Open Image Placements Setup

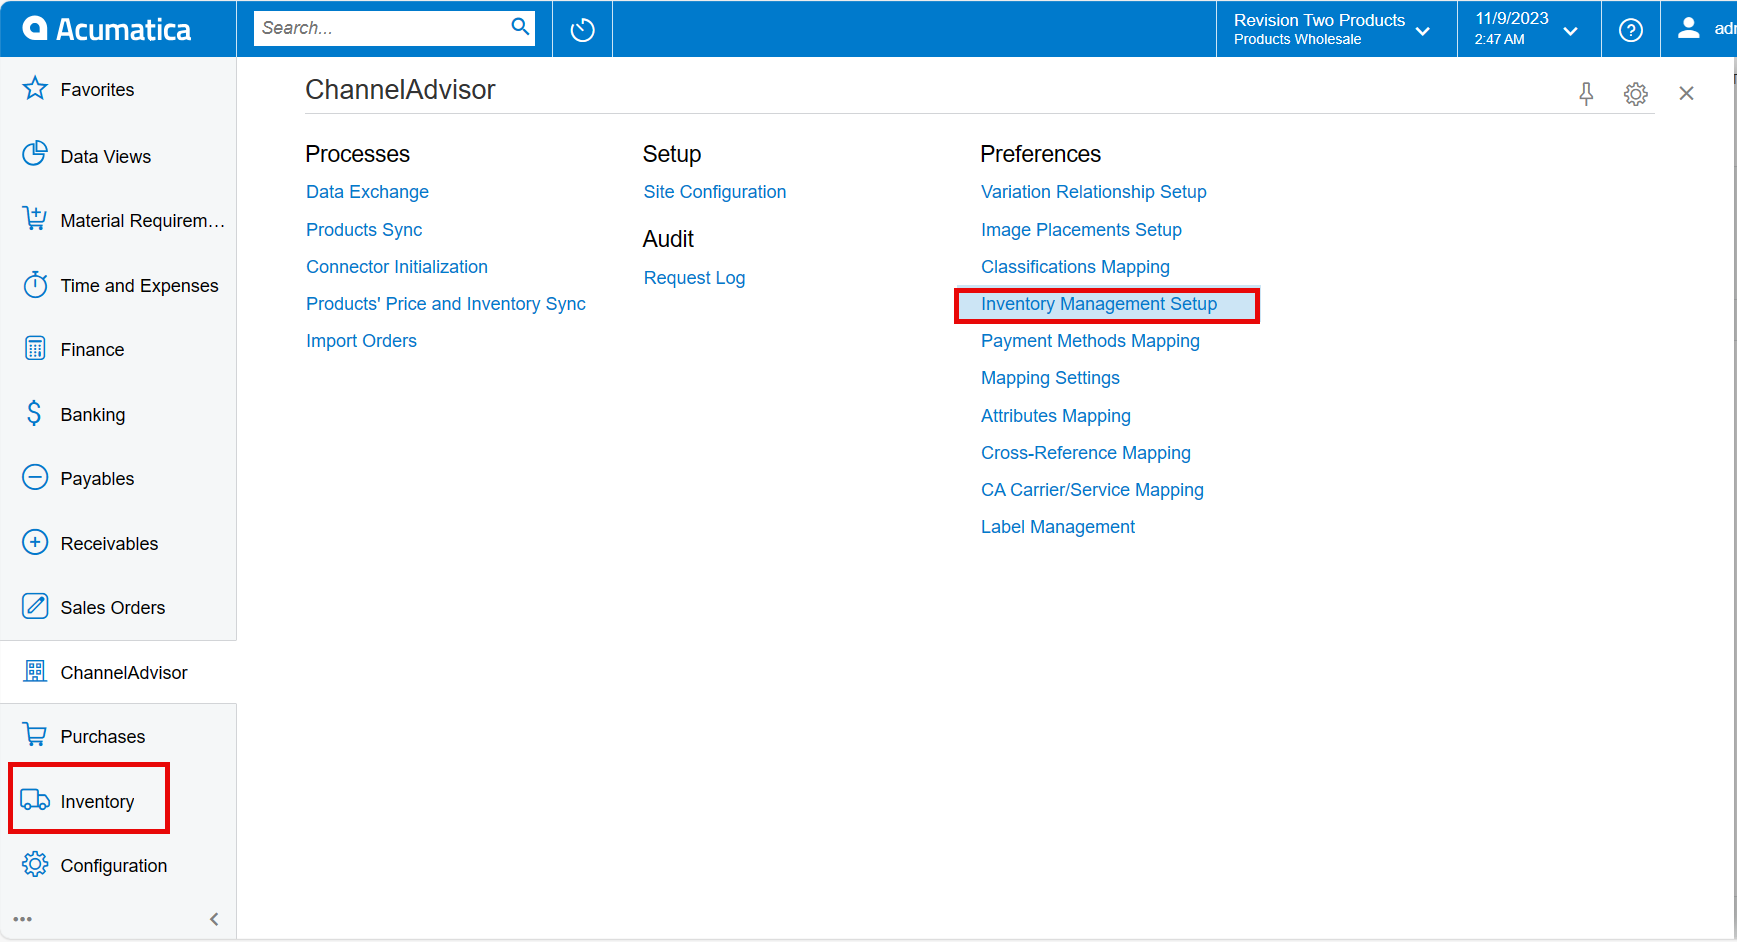(1081, 230)
